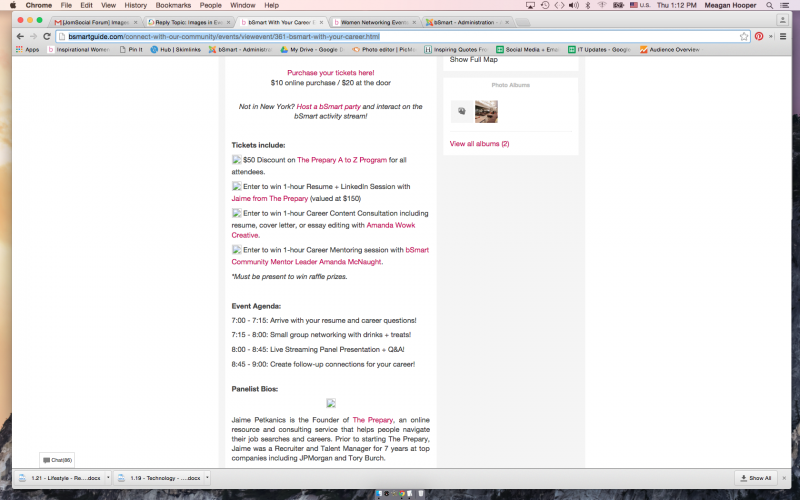Open the Apple menu
Viewport: 800px width, 500px height.
pos(13,5)
